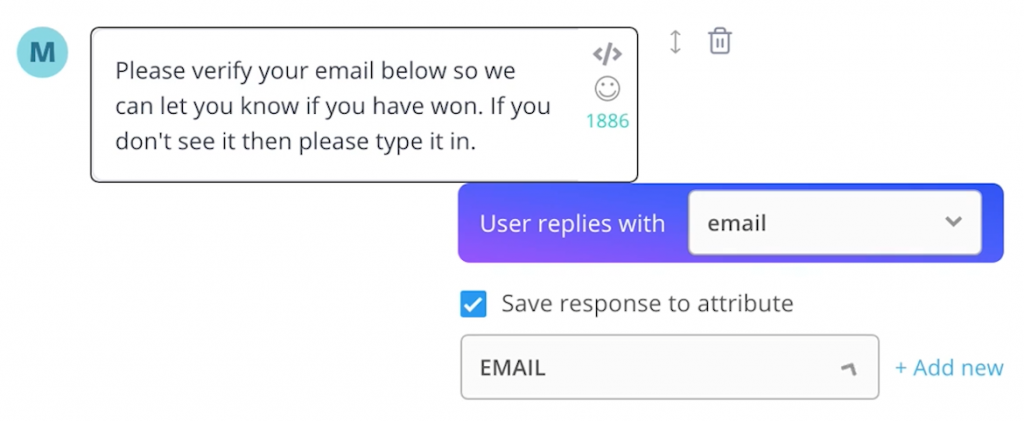Click the small caret inside EMAIL field

click(x=848, y=369)
